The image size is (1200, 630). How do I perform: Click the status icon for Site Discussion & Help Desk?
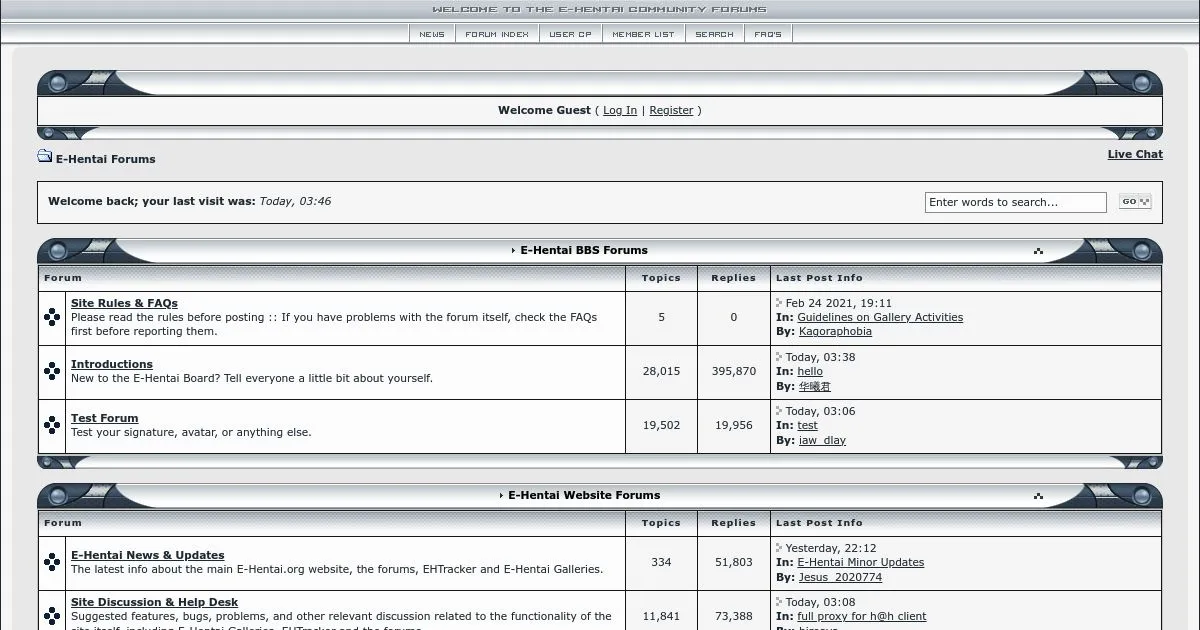click(52, 616)
